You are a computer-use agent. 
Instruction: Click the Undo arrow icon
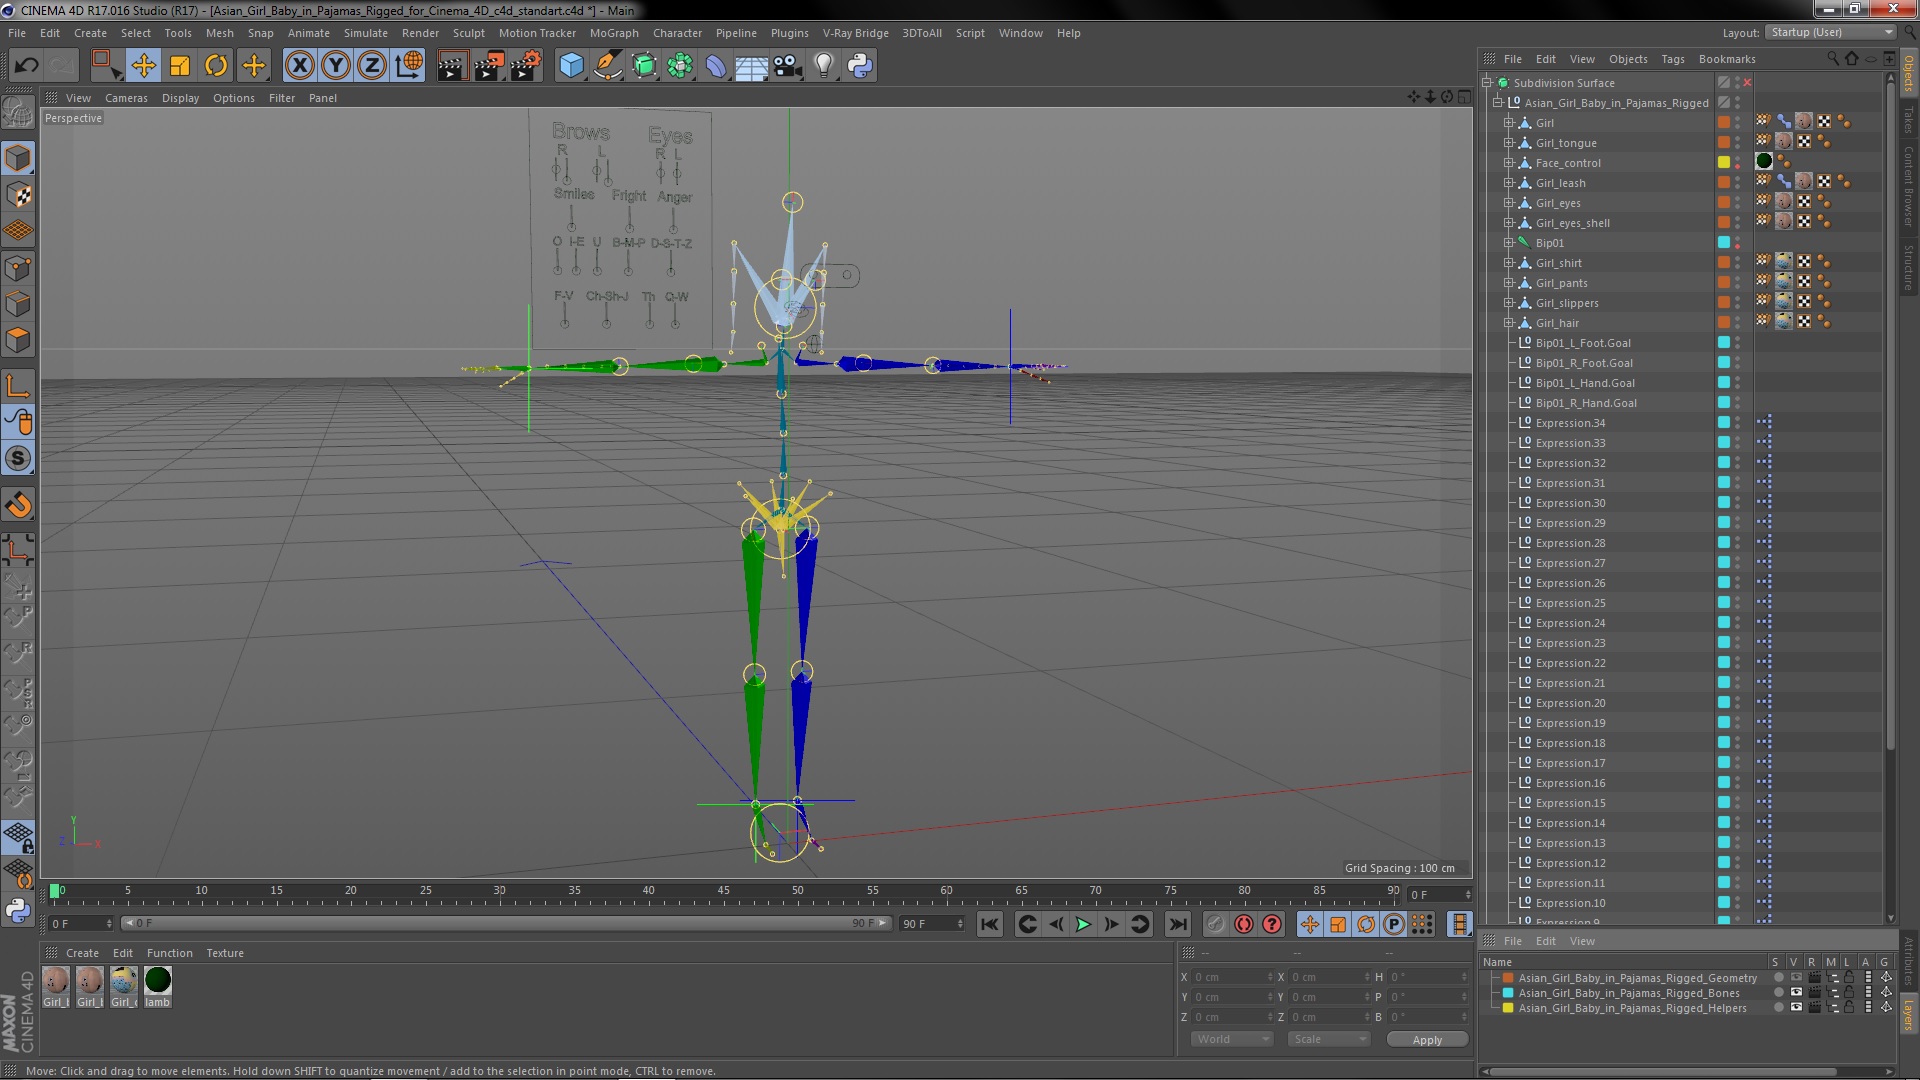coord(26,66)
